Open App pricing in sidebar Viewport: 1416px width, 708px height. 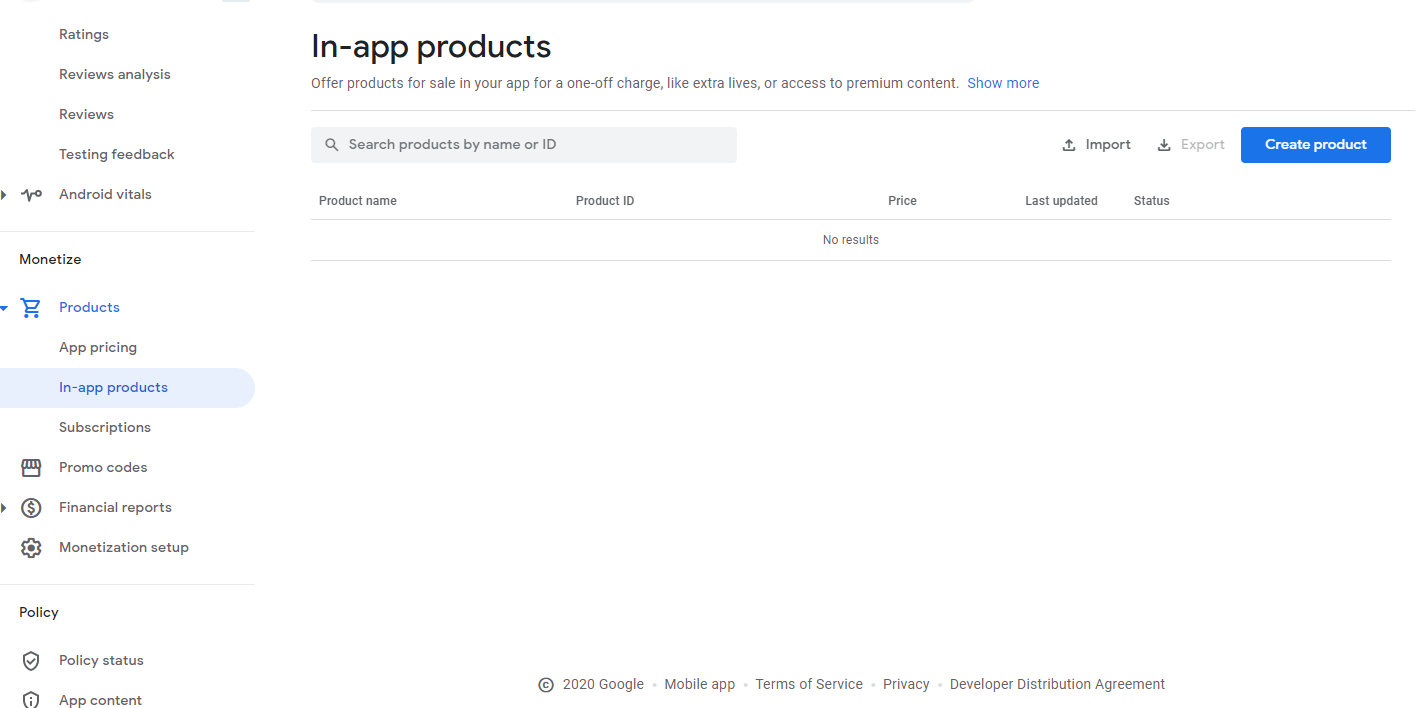[x=98, y=348]
